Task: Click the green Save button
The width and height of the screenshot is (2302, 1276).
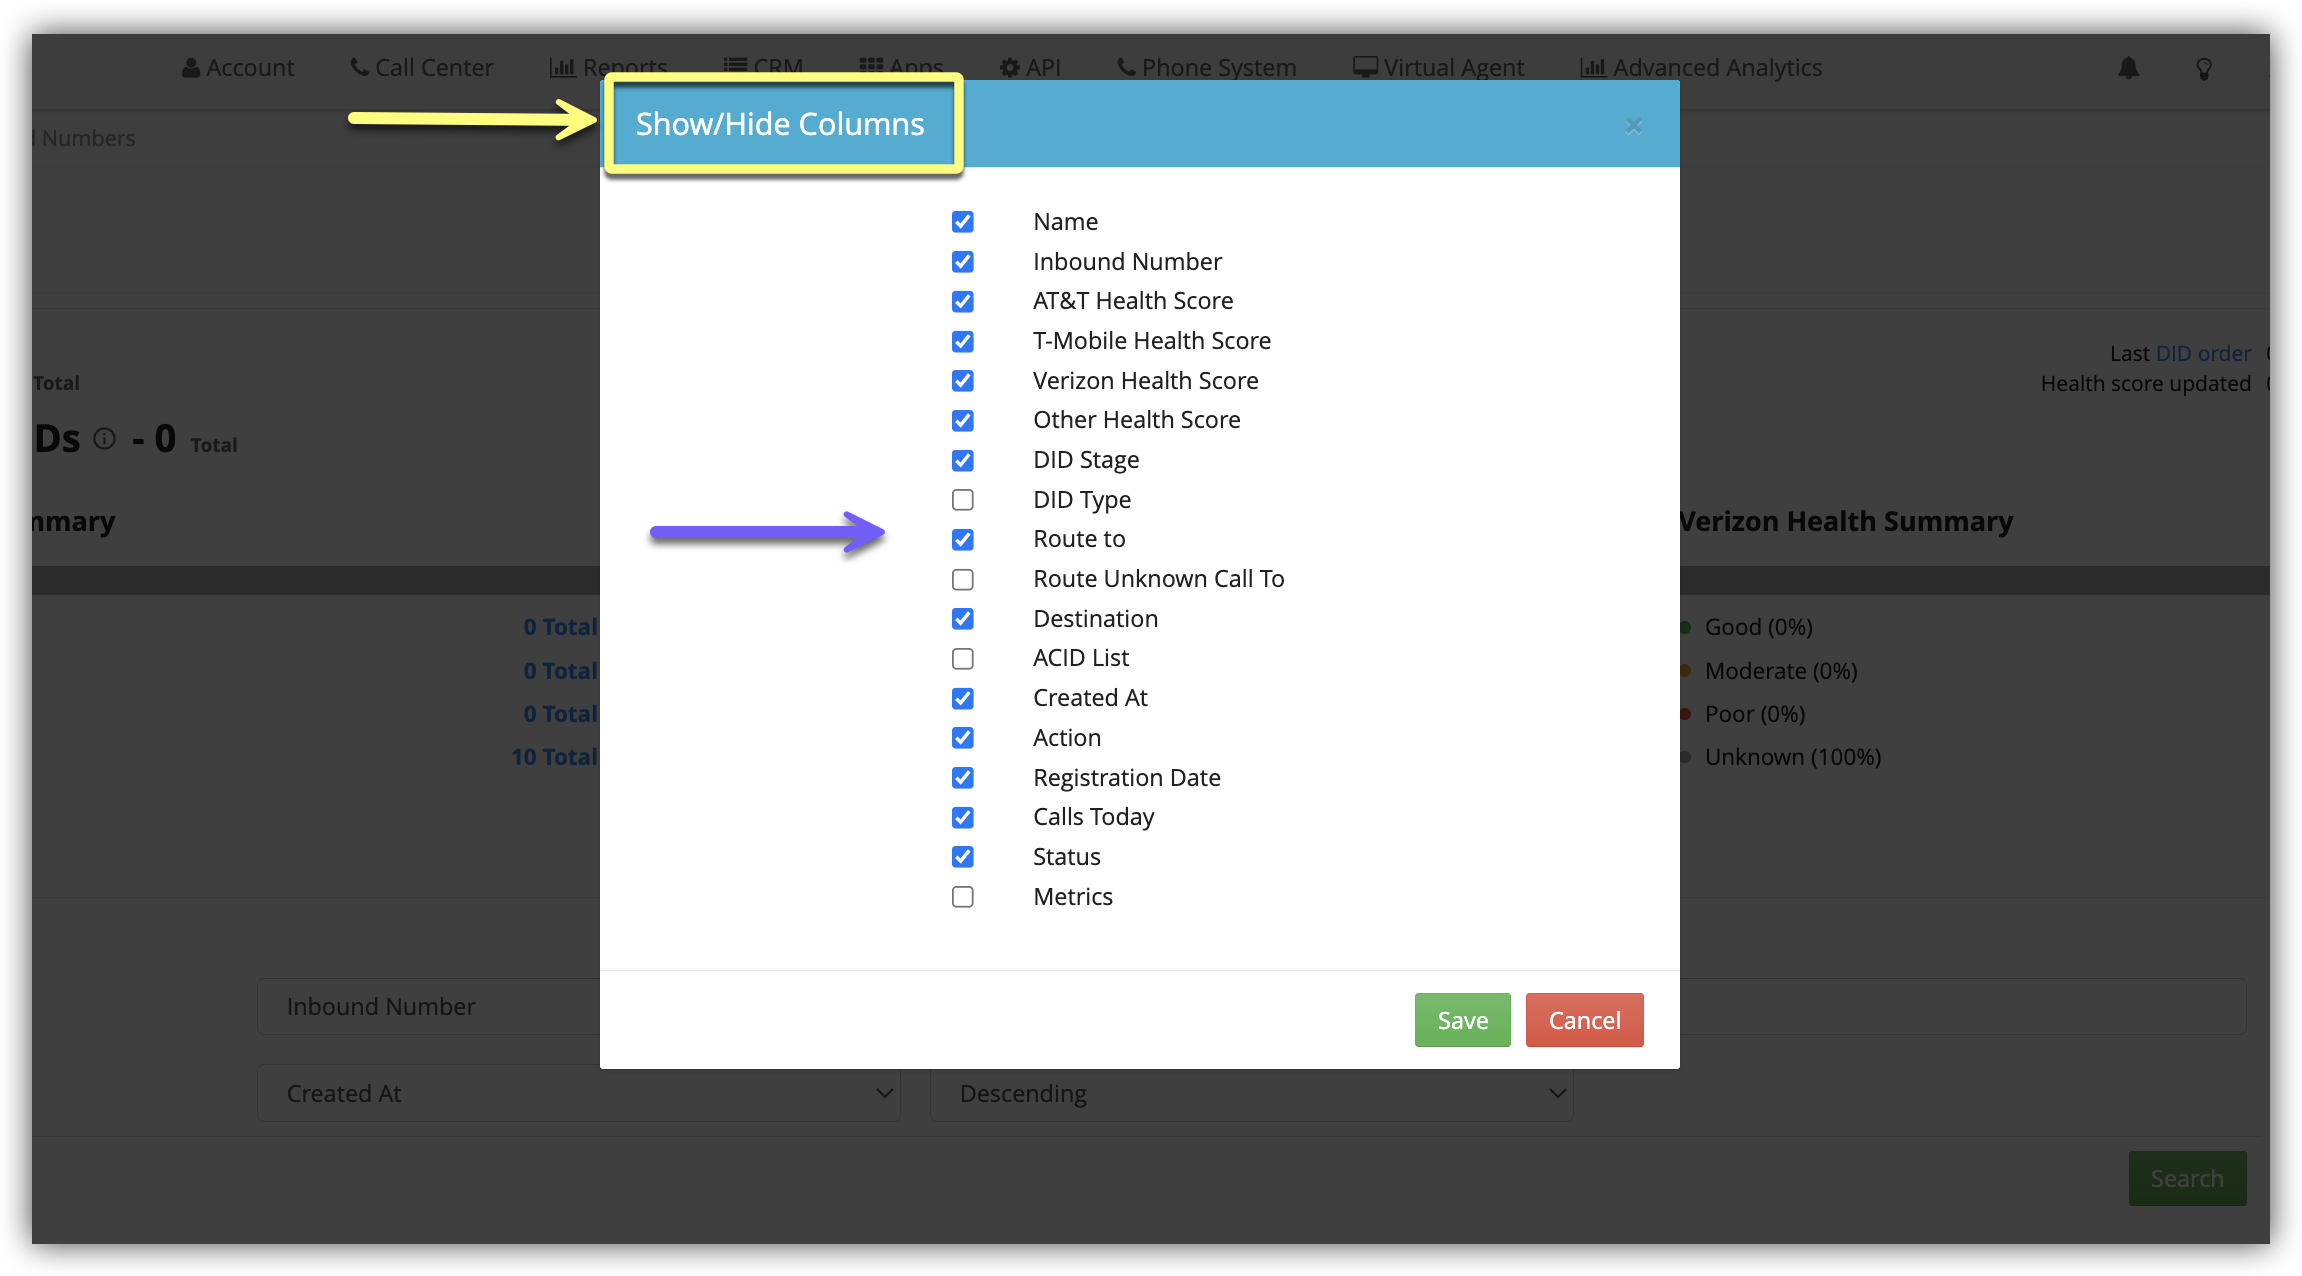Action: (x=1462, y=1020)
